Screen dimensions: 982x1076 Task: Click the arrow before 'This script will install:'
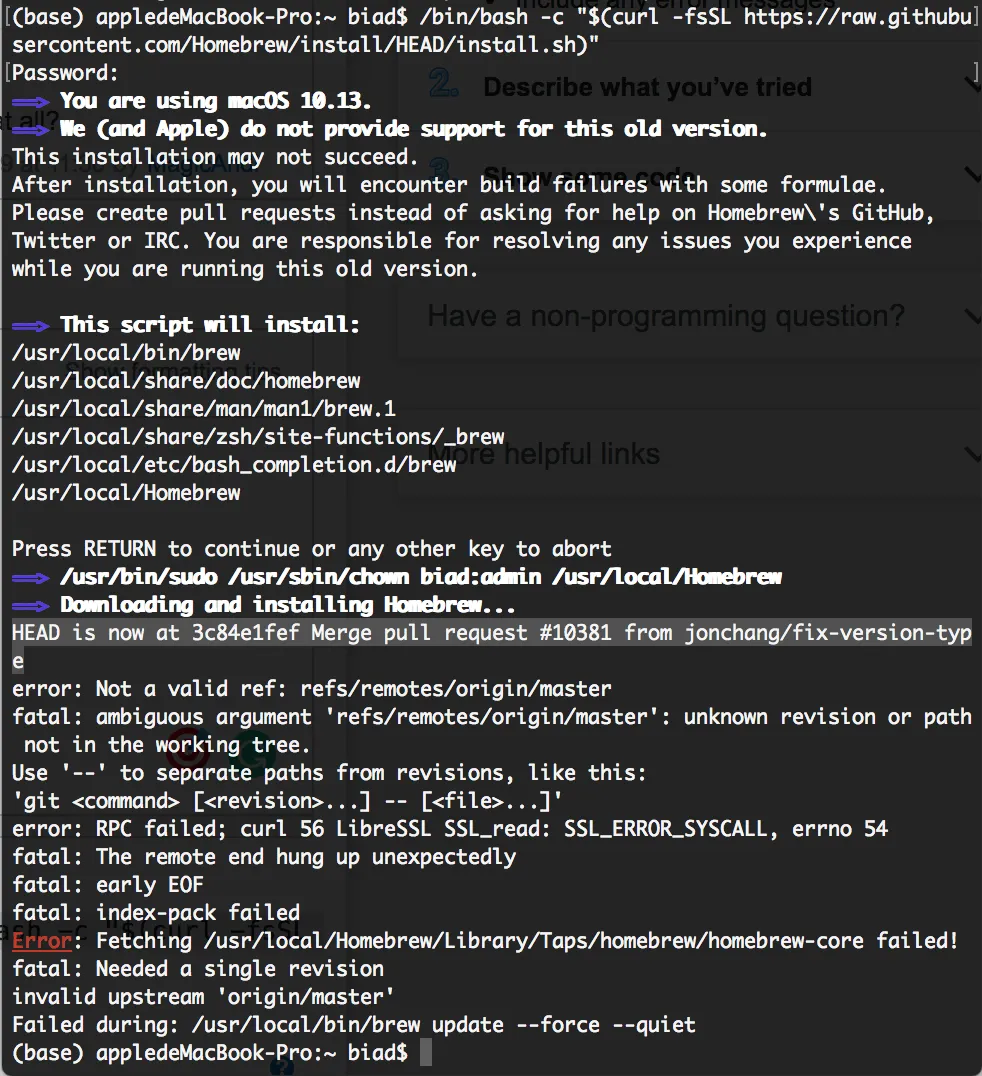click(30, 326)
